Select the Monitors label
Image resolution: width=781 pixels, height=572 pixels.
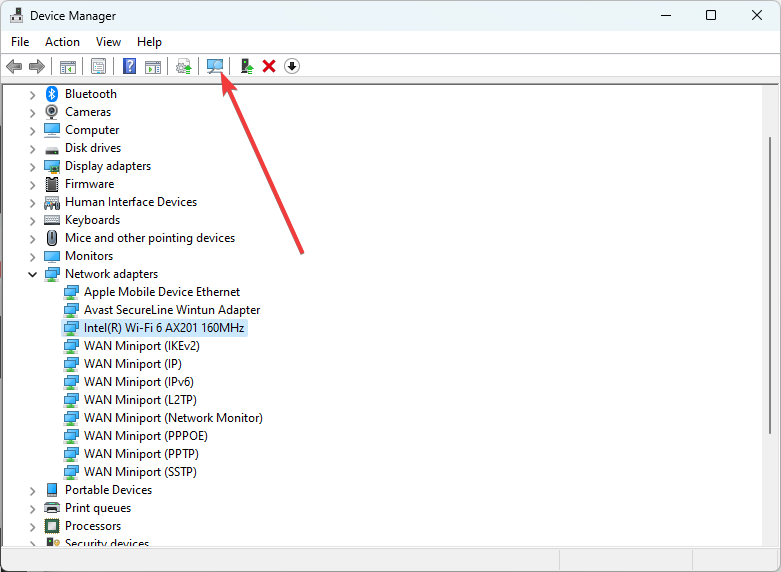pyautogui.click(x=89, y=256)
